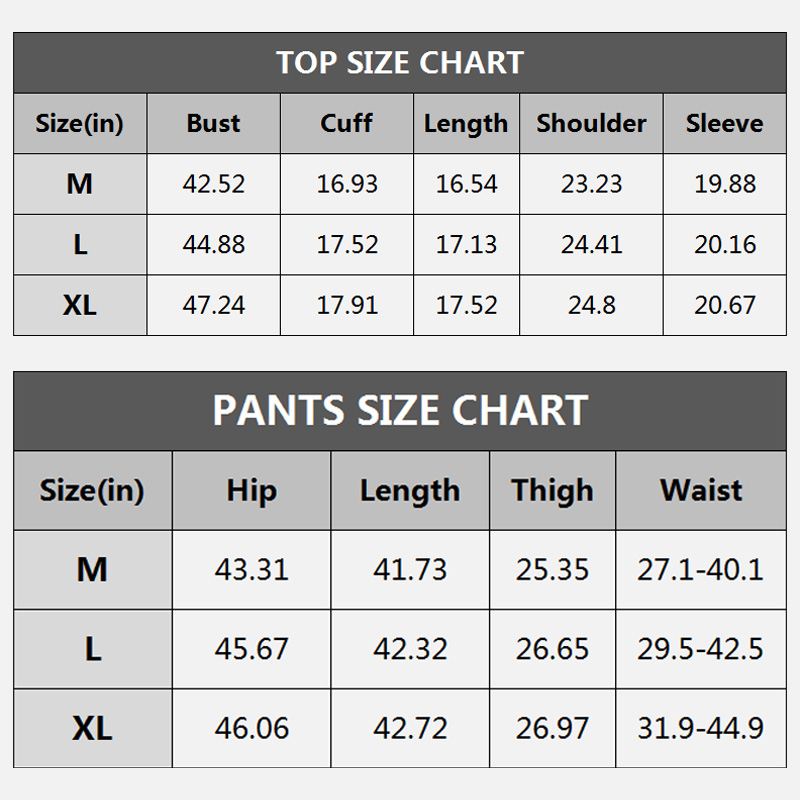Click the Sleeve column header
The image size is (800, 800).
pos(724,124)
